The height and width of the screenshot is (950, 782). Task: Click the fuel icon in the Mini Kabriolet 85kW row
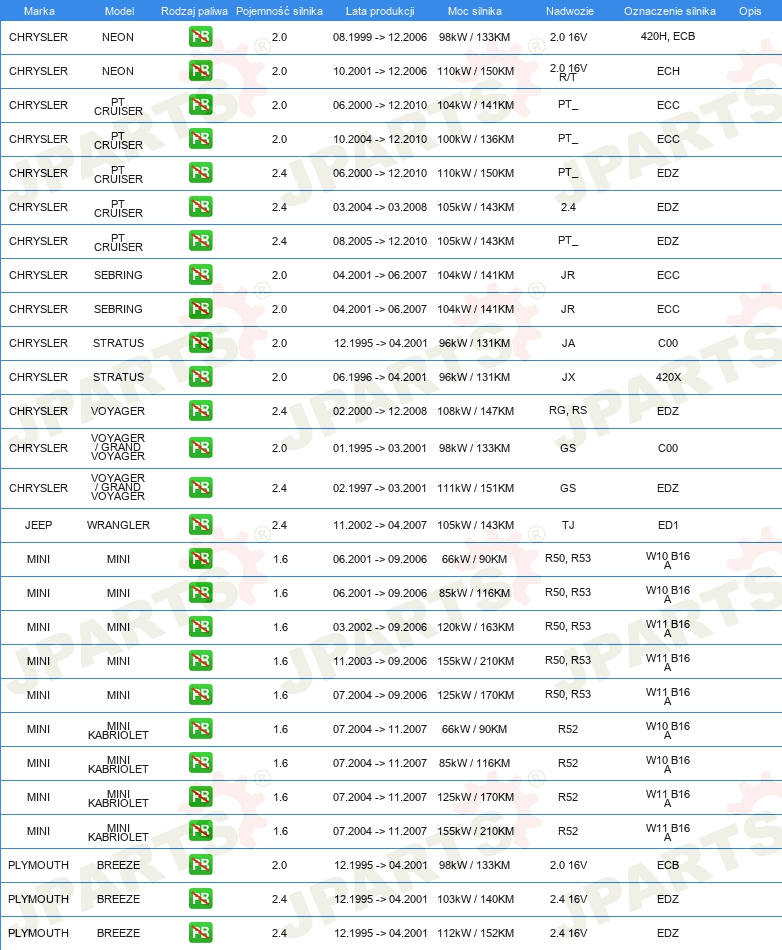coord(200,763)
